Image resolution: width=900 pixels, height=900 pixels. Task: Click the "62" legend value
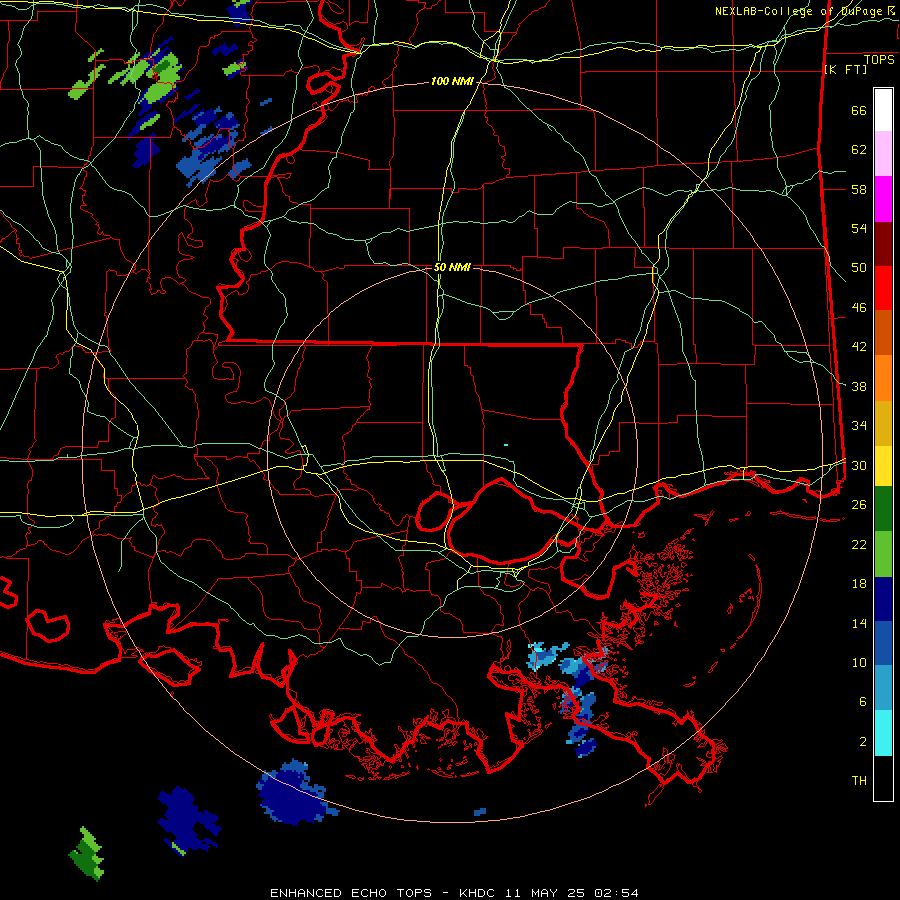pyautogui.click(x=859, y=150)
